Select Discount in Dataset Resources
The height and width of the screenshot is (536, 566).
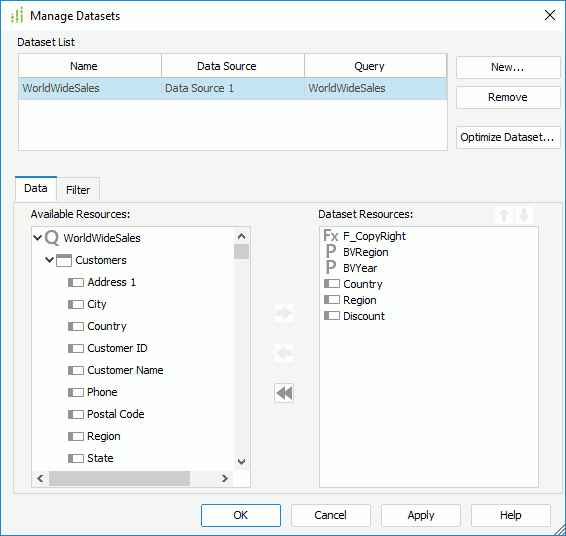click(x=364, y=316)
